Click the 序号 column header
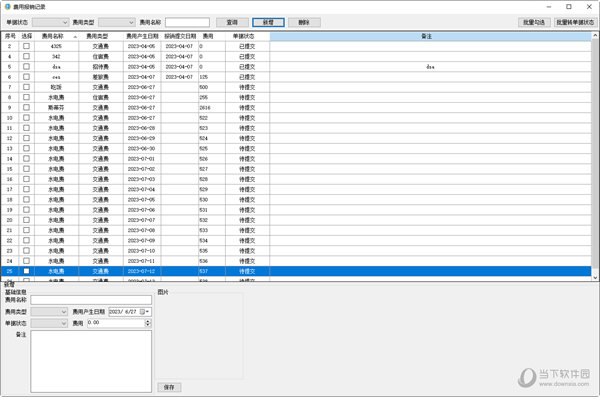600x397 pixels. (10, 36)
